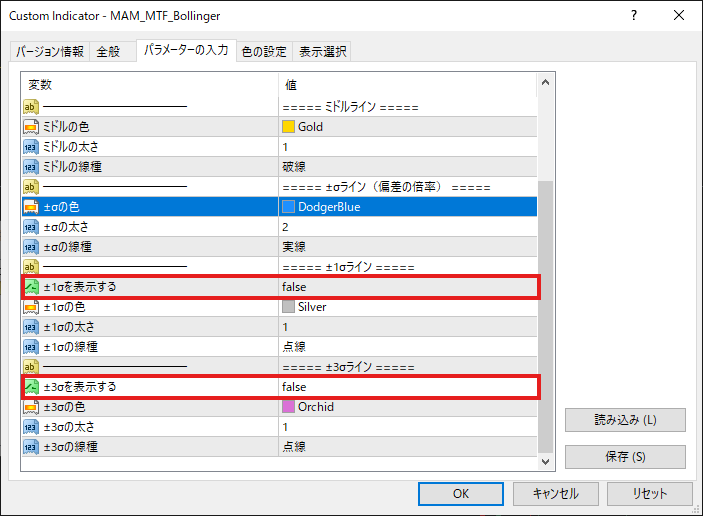Click the キャンセル button
This screenshot has height=516, width=703.
click(555, 494)
